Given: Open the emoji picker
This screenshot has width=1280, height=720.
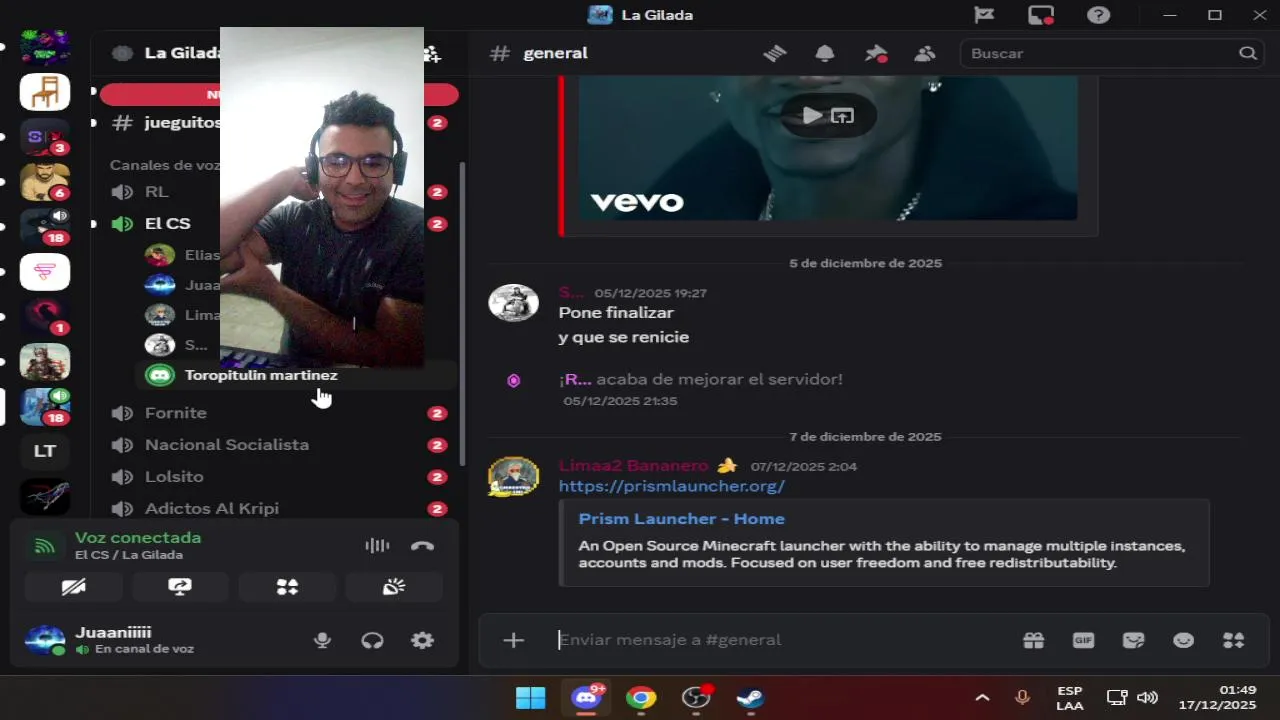Looking at the screenshot, I should (x=1183, y=640).
